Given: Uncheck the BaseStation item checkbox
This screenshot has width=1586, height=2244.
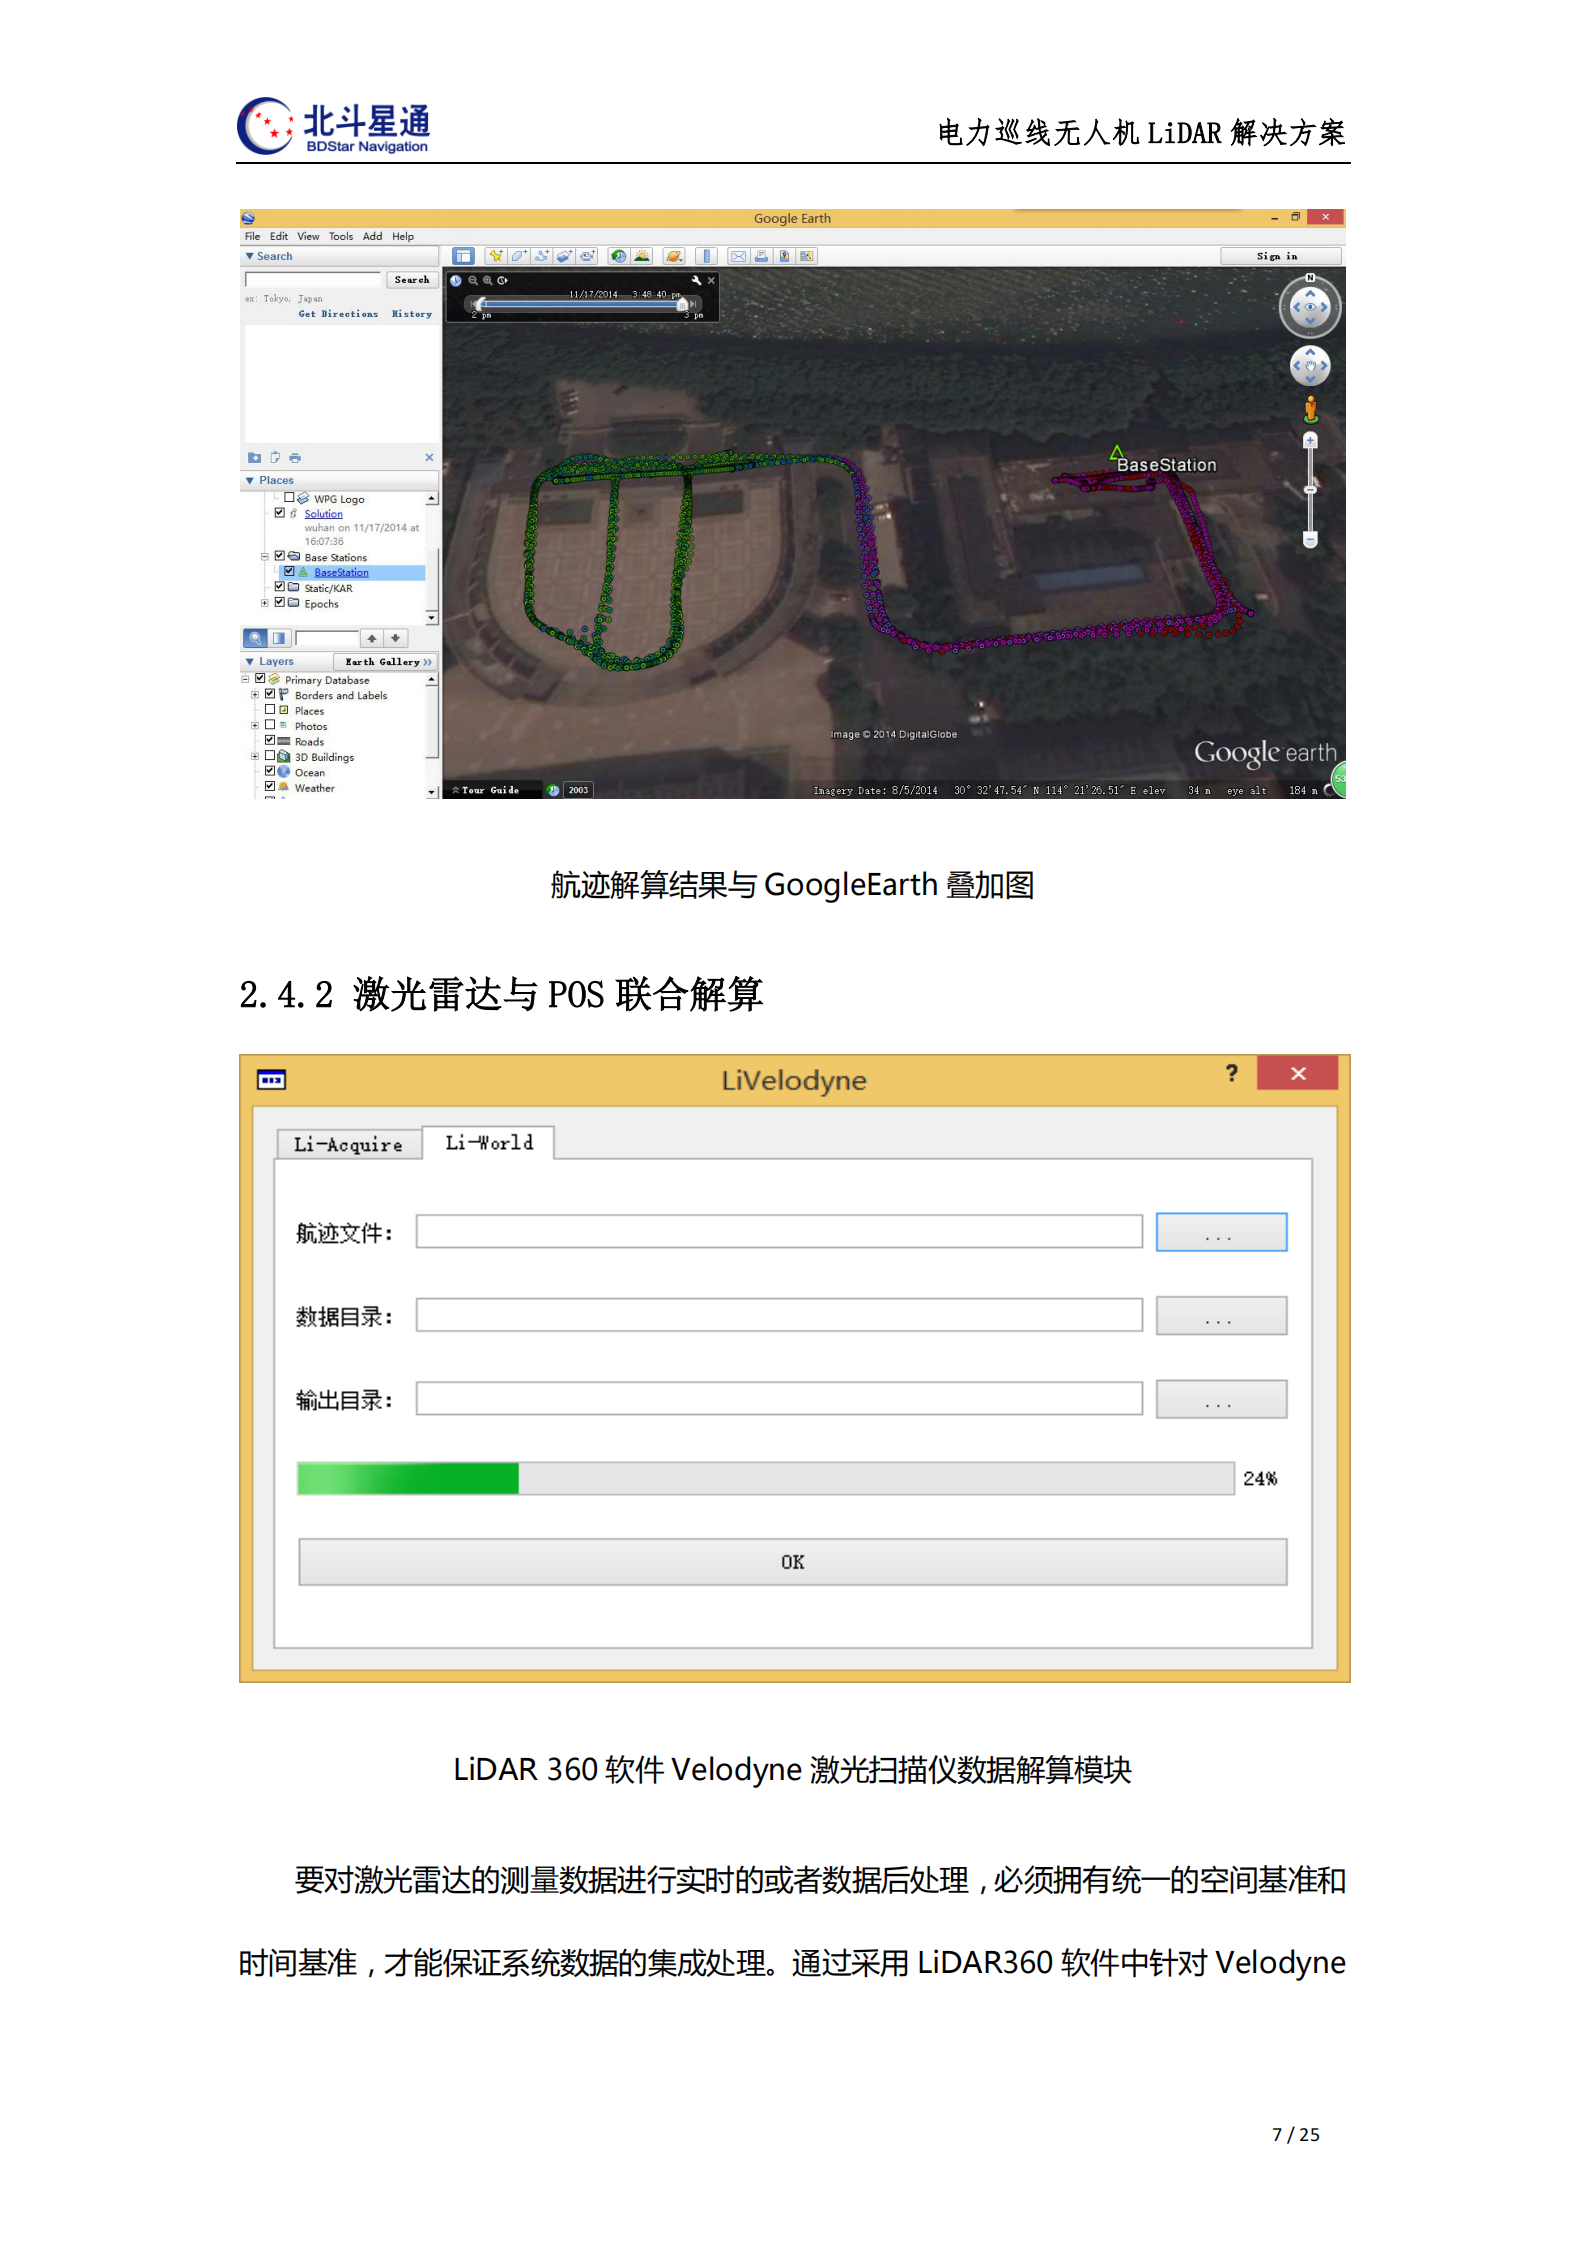Looking at the screenshot, I should [x=289, y=571].
